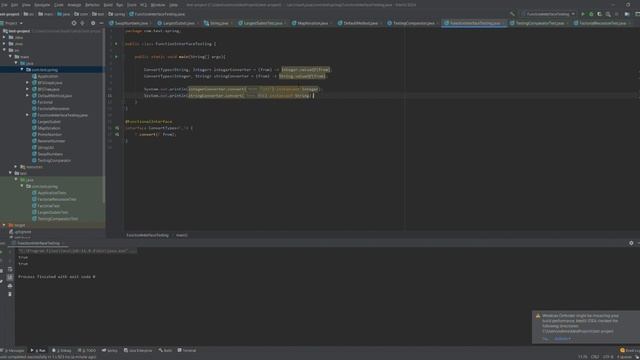Screen dimensions: 640x360
Task: Open Run panel settings gear icon
Action: click(631, 243)
